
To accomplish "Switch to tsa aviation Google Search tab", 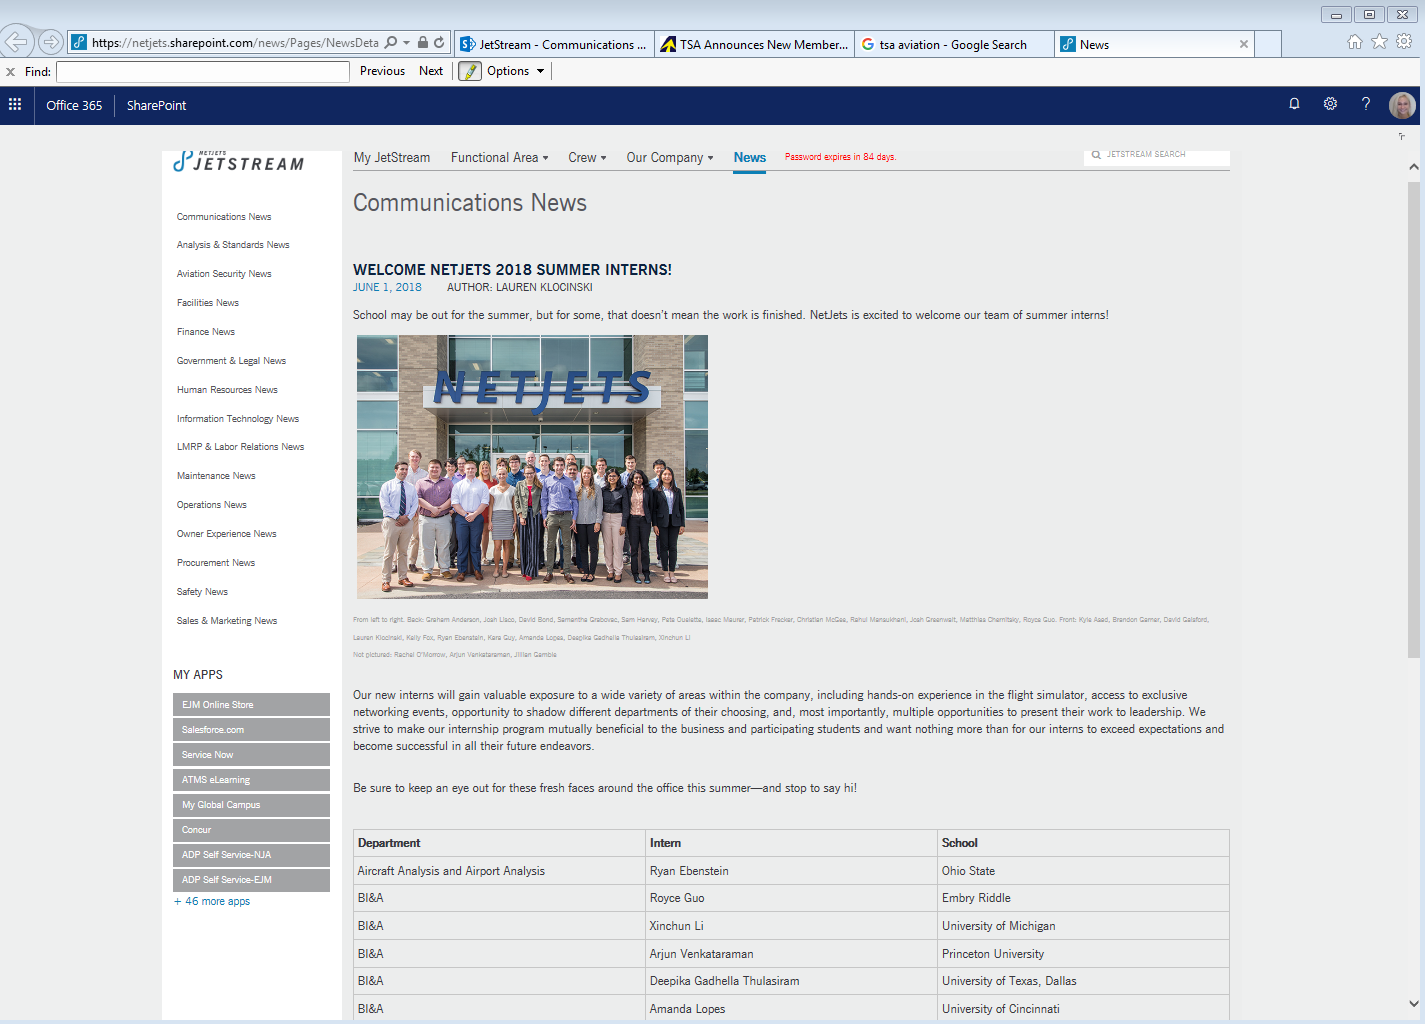I will (x=955, y=44).
